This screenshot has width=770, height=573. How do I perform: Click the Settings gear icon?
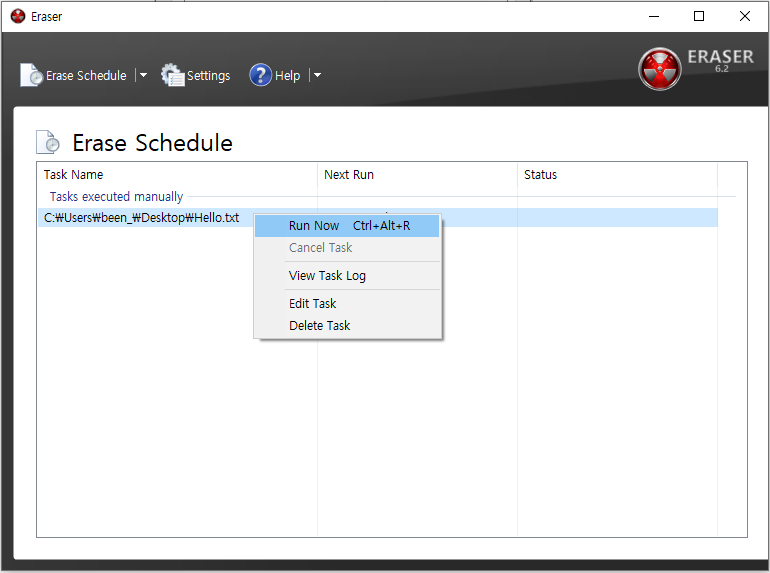tap(173, 75)
